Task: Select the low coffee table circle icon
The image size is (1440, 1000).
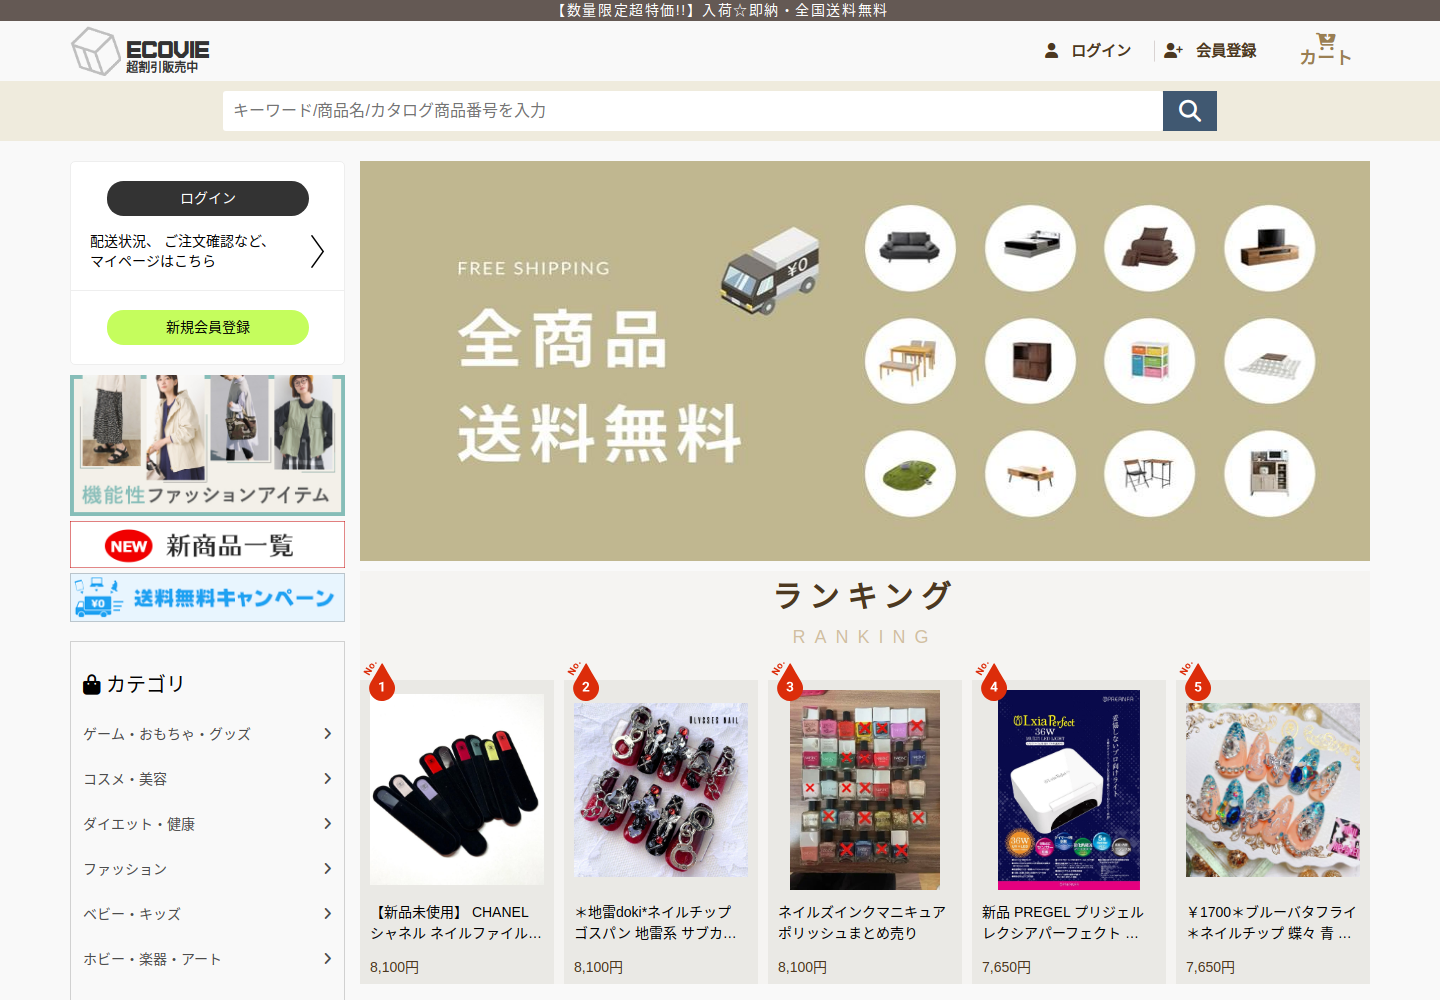Action: (x=1030, y=474)
